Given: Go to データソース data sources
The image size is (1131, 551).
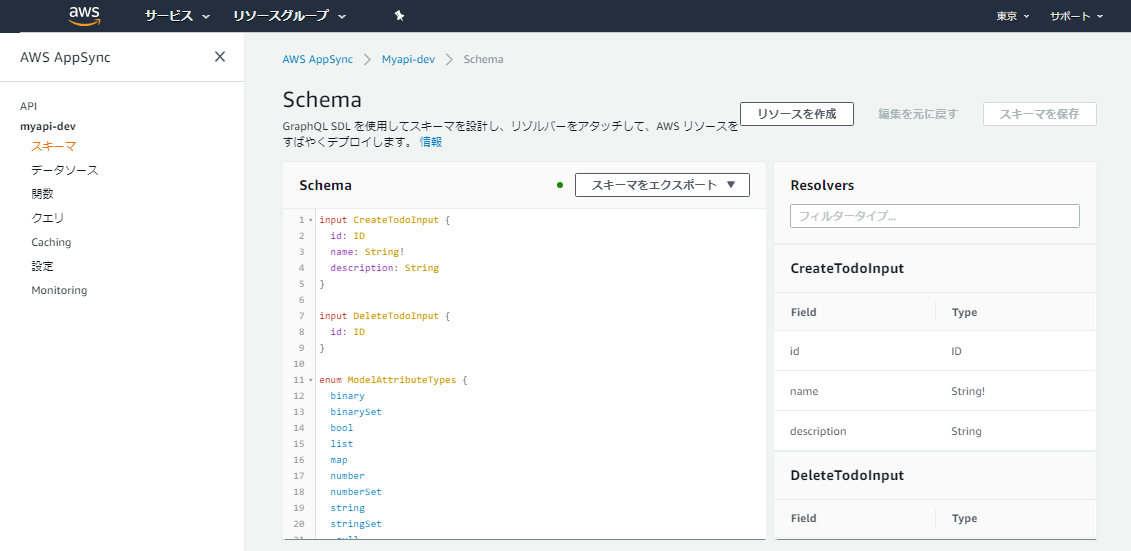Looking at the screenshot, I should [x=65, y=170].
